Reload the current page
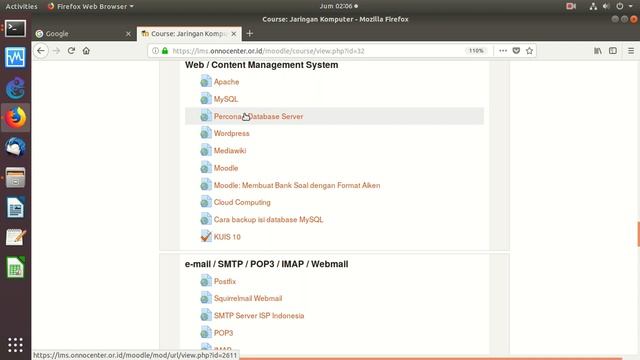Screen dimensions: 640x360 tap(71, 51)
